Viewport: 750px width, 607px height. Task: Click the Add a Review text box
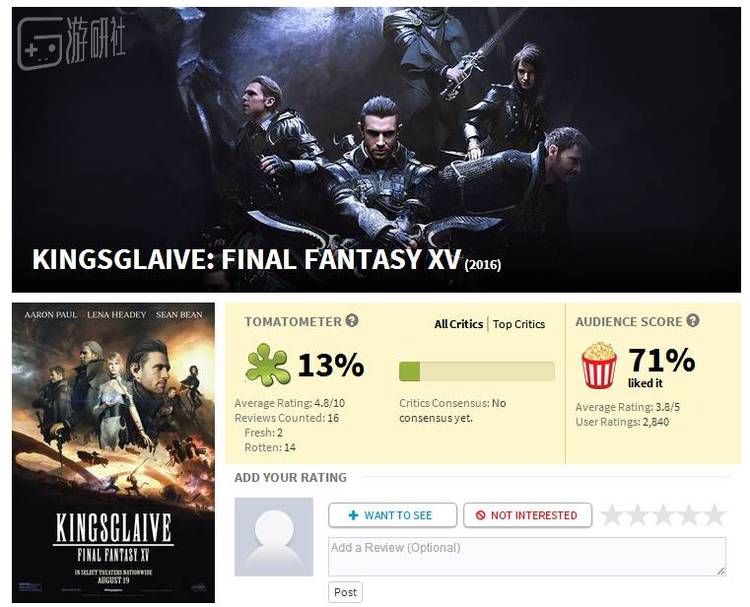point(527,557)
